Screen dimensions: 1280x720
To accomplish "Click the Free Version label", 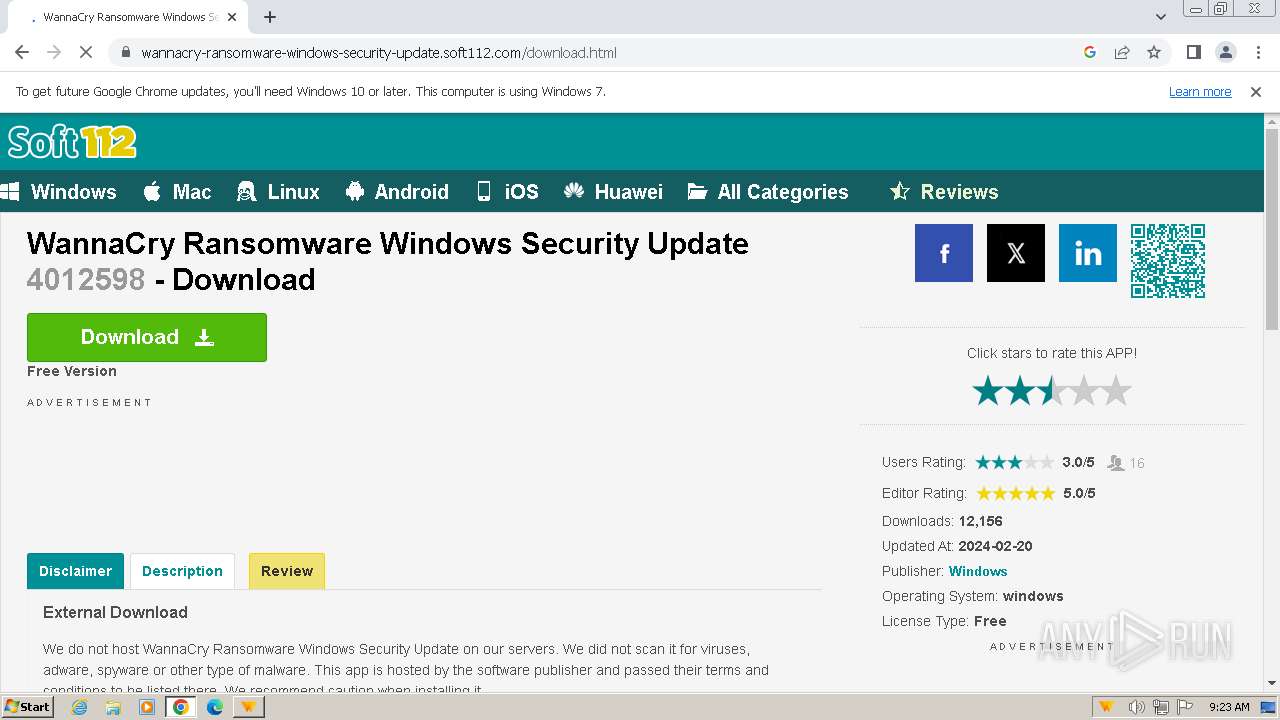I will (72, 371).
